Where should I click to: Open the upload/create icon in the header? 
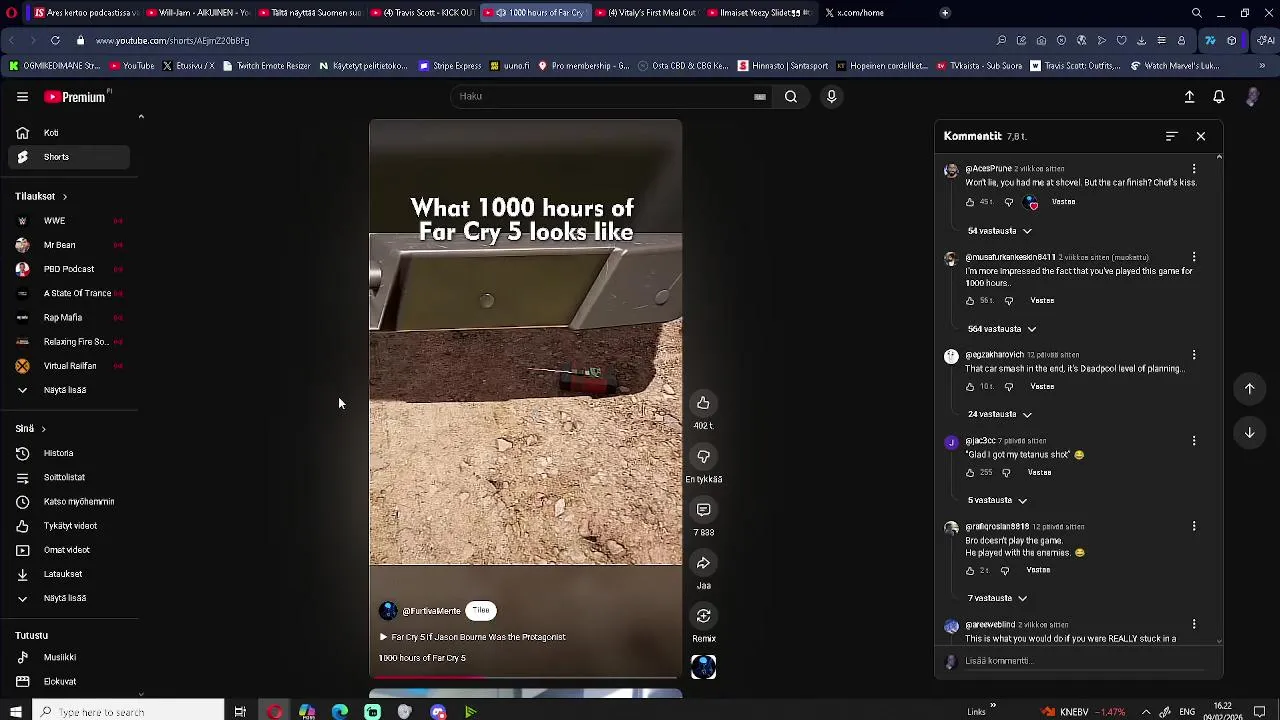1189,97
